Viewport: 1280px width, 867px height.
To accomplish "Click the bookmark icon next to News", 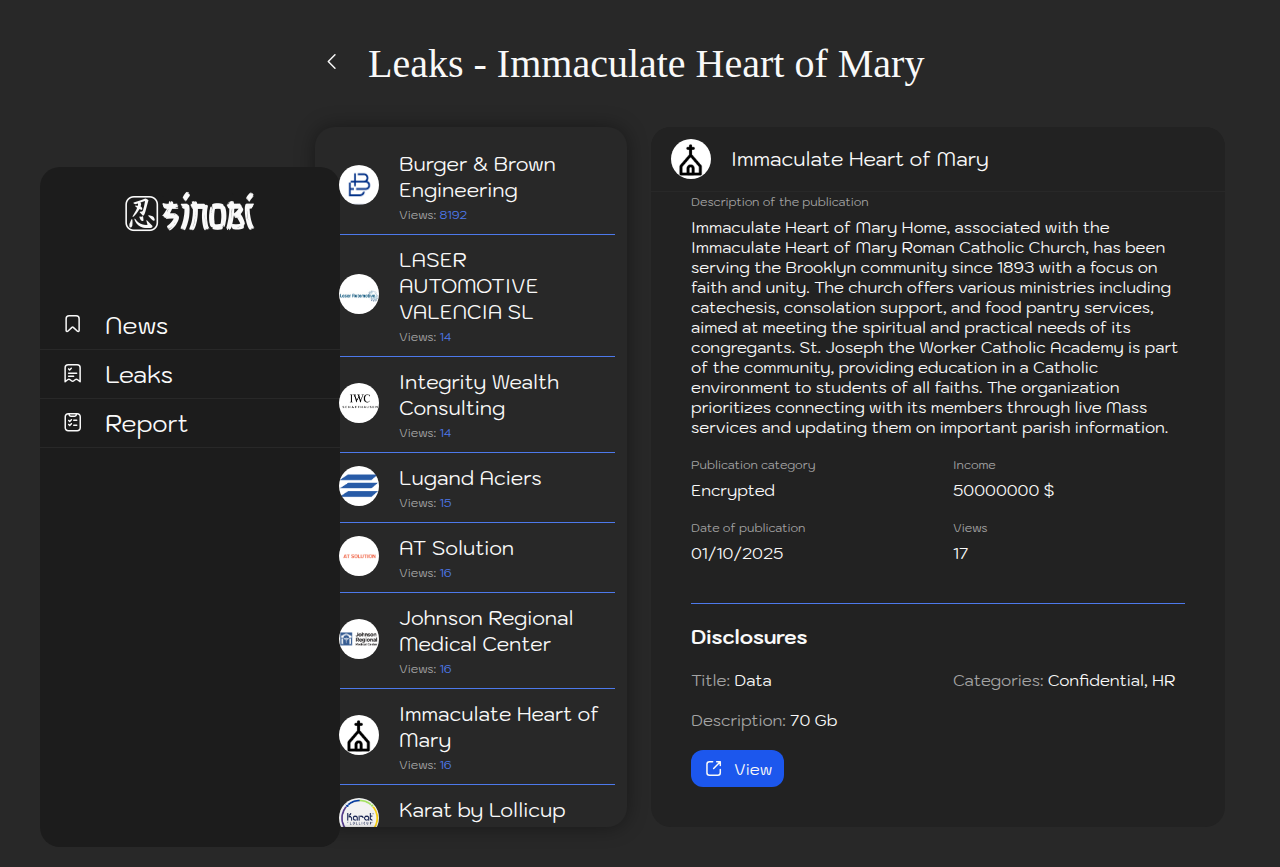I will click(x=73, y=324).
